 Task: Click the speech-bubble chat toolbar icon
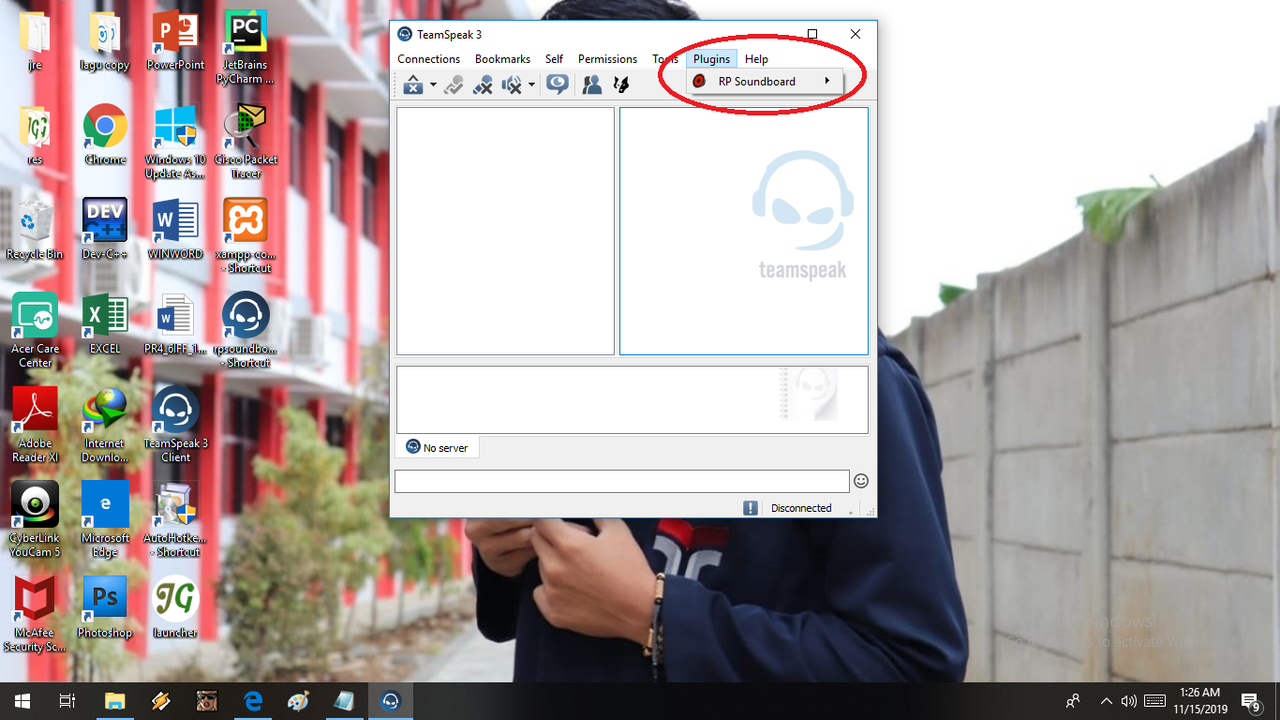(558, 85)
